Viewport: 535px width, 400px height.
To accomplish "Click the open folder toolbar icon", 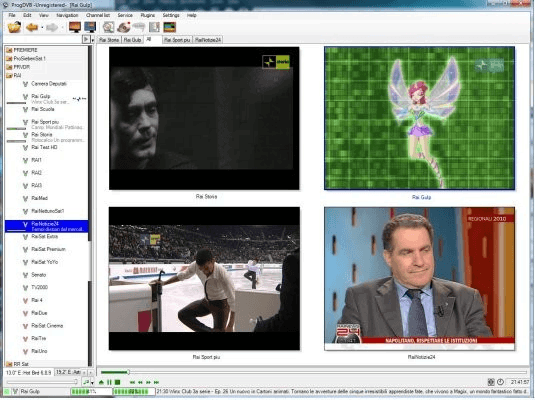I will (14, 27).
